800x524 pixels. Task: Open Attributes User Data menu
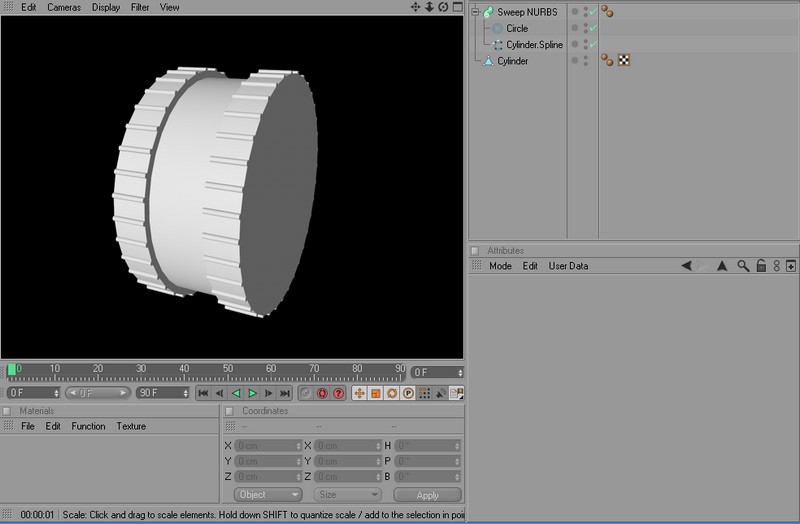pos(568,266)
